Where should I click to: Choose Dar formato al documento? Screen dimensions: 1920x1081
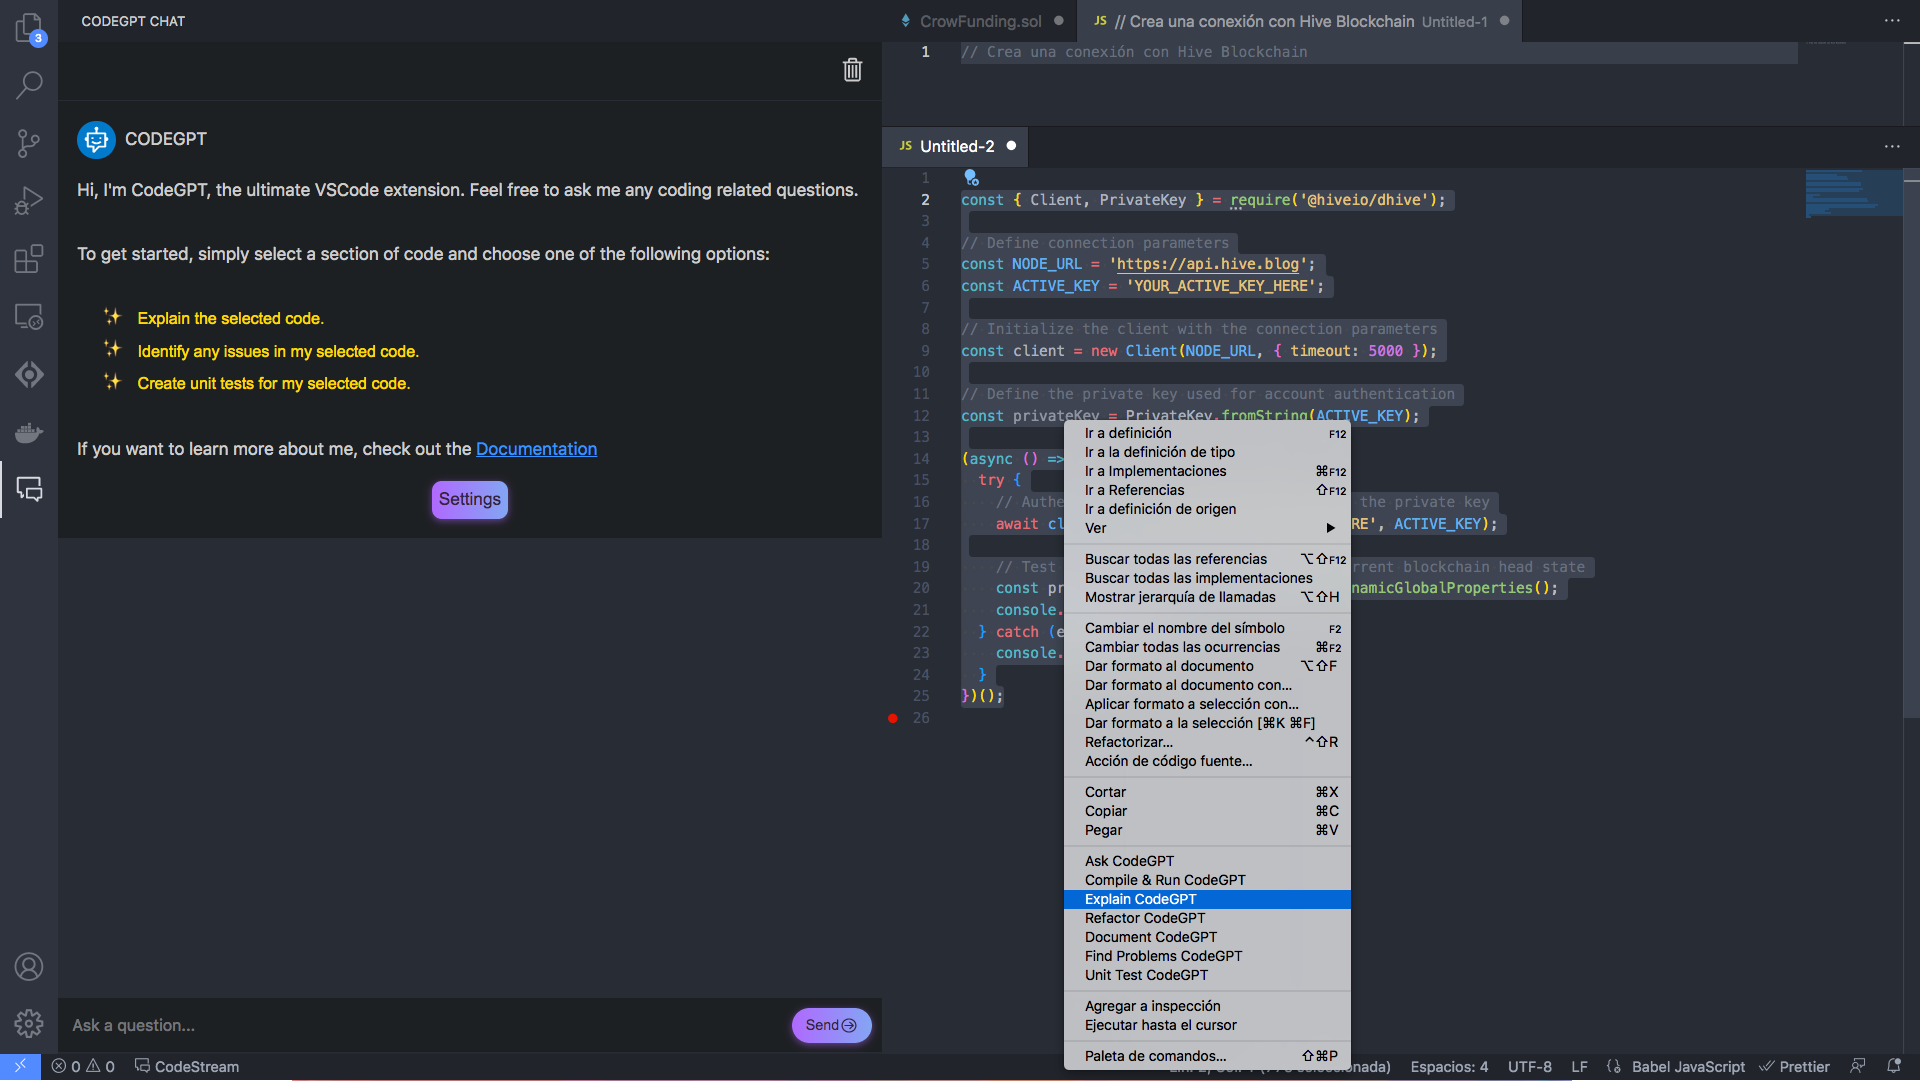[1207, 666]
